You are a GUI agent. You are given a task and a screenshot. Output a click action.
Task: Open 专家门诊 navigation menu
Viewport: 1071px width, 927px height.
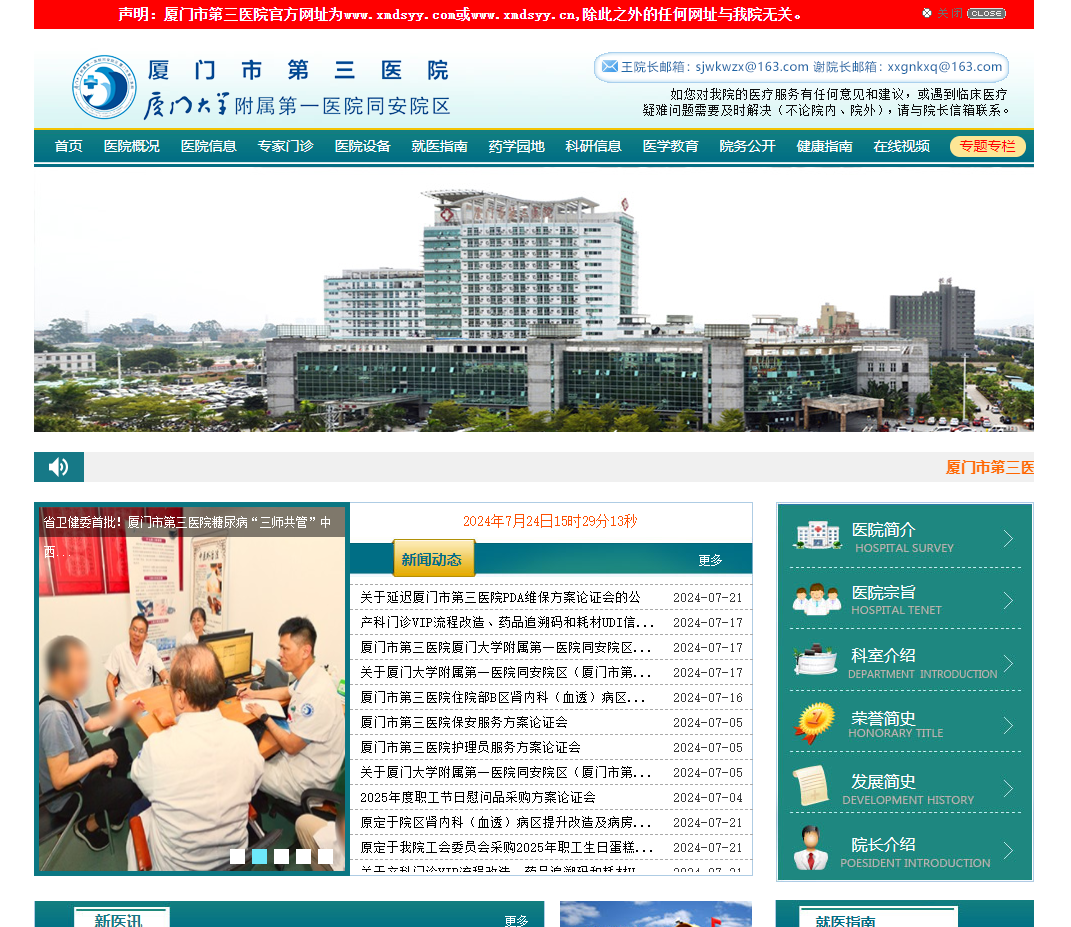(286, 146)
